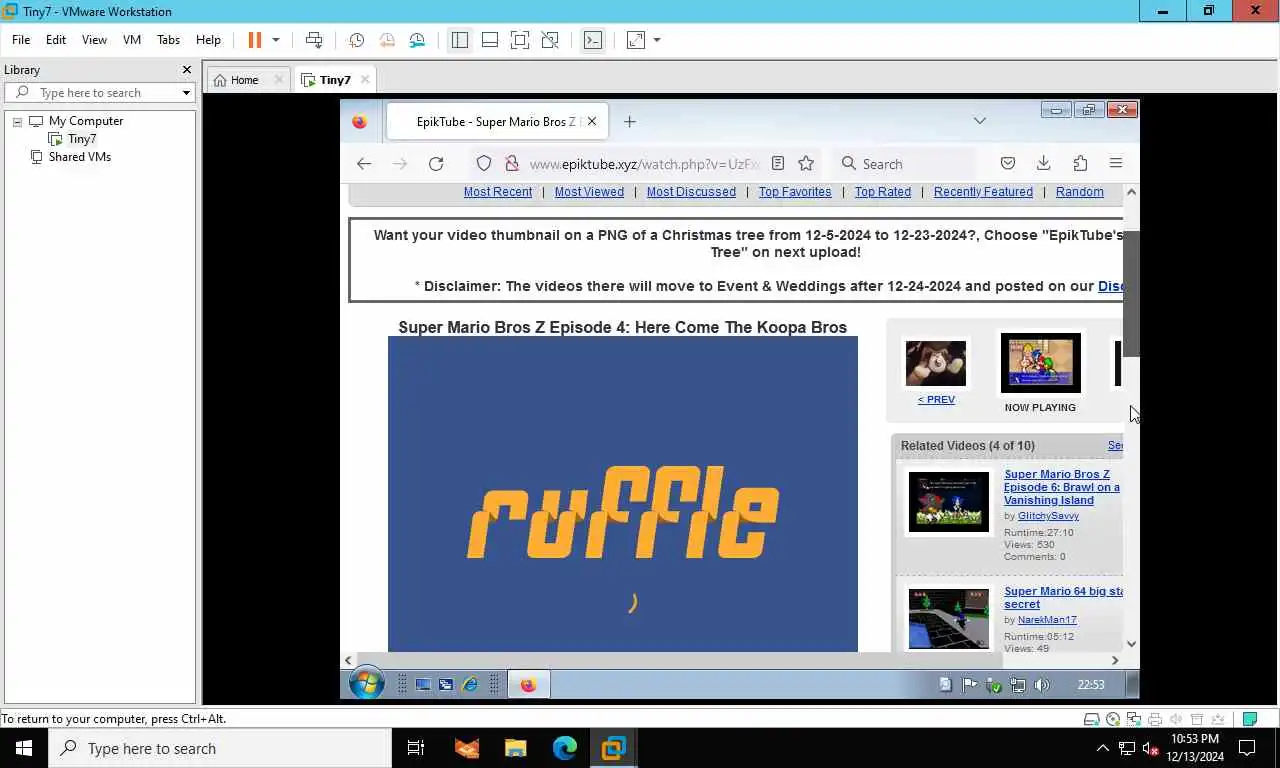Open the Most Recent videos link
Screen dimensions: 1280x768
click(x=498, y=192)
